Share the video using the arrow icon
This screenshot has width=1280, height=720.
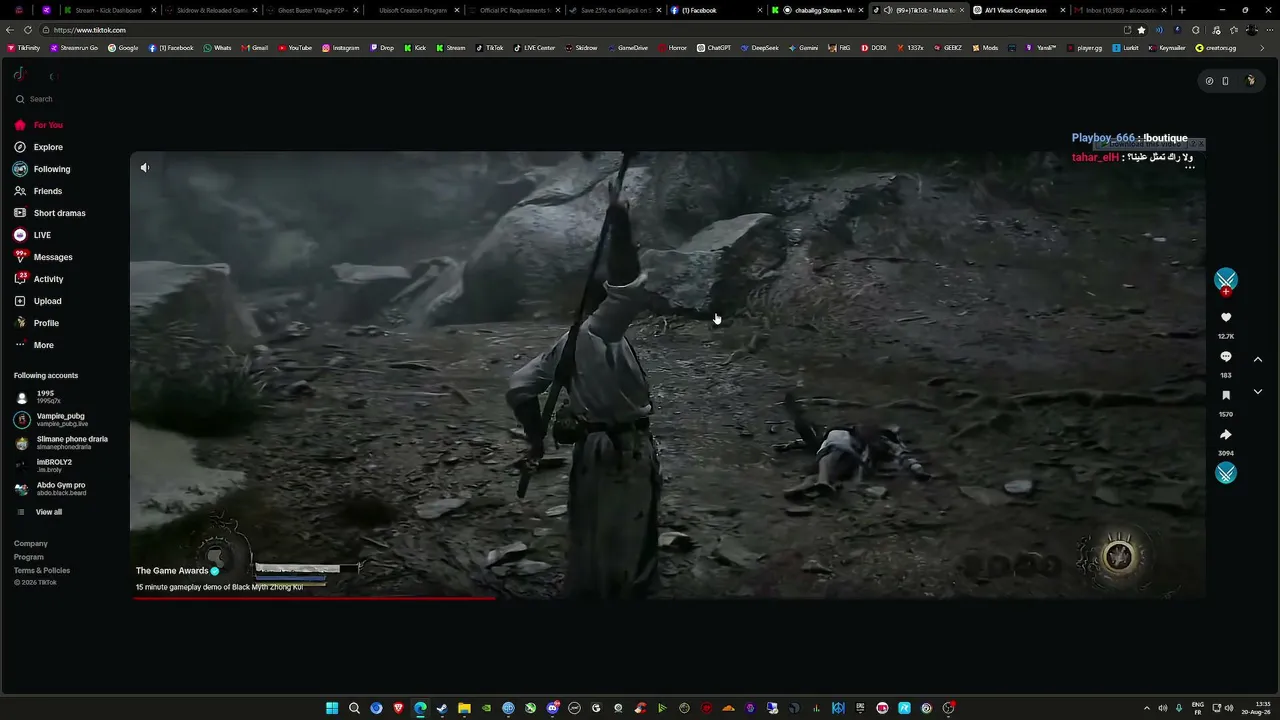(x=1226, y=435)
